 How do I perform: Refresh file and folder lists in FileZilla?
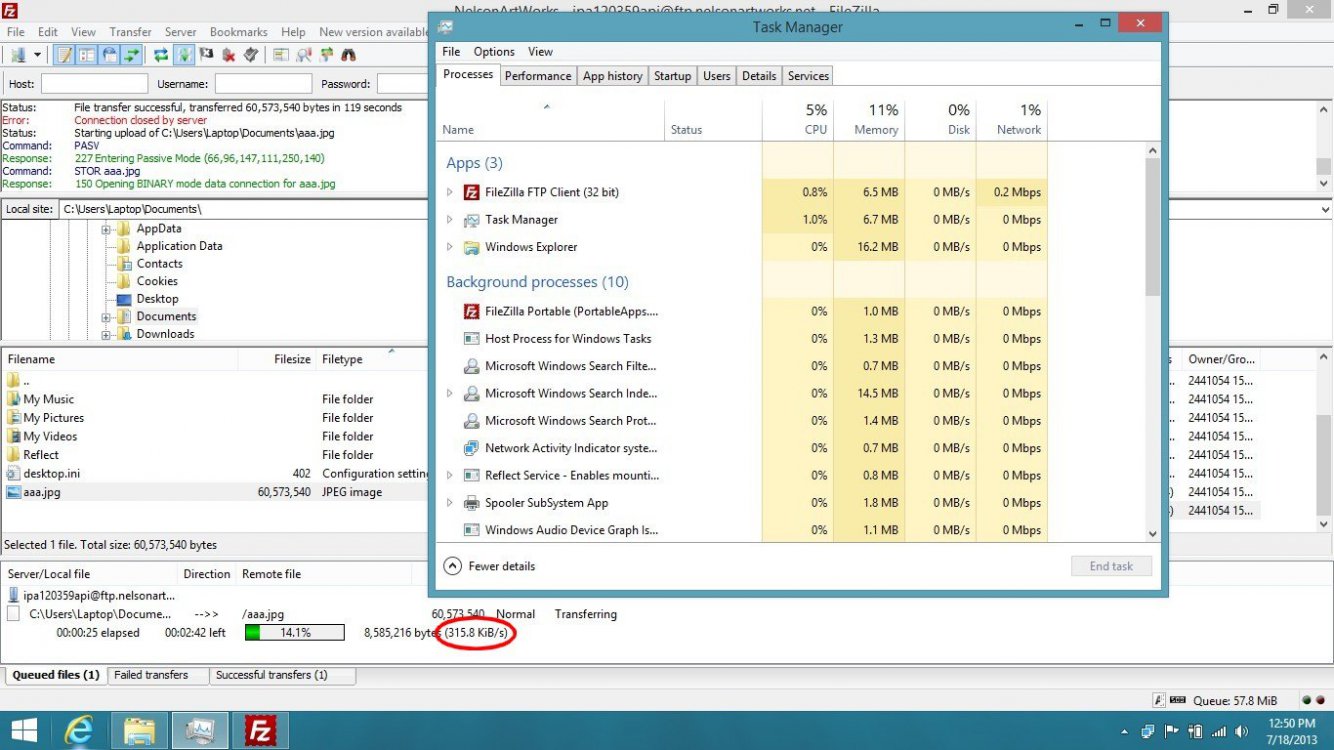(161, 55)
